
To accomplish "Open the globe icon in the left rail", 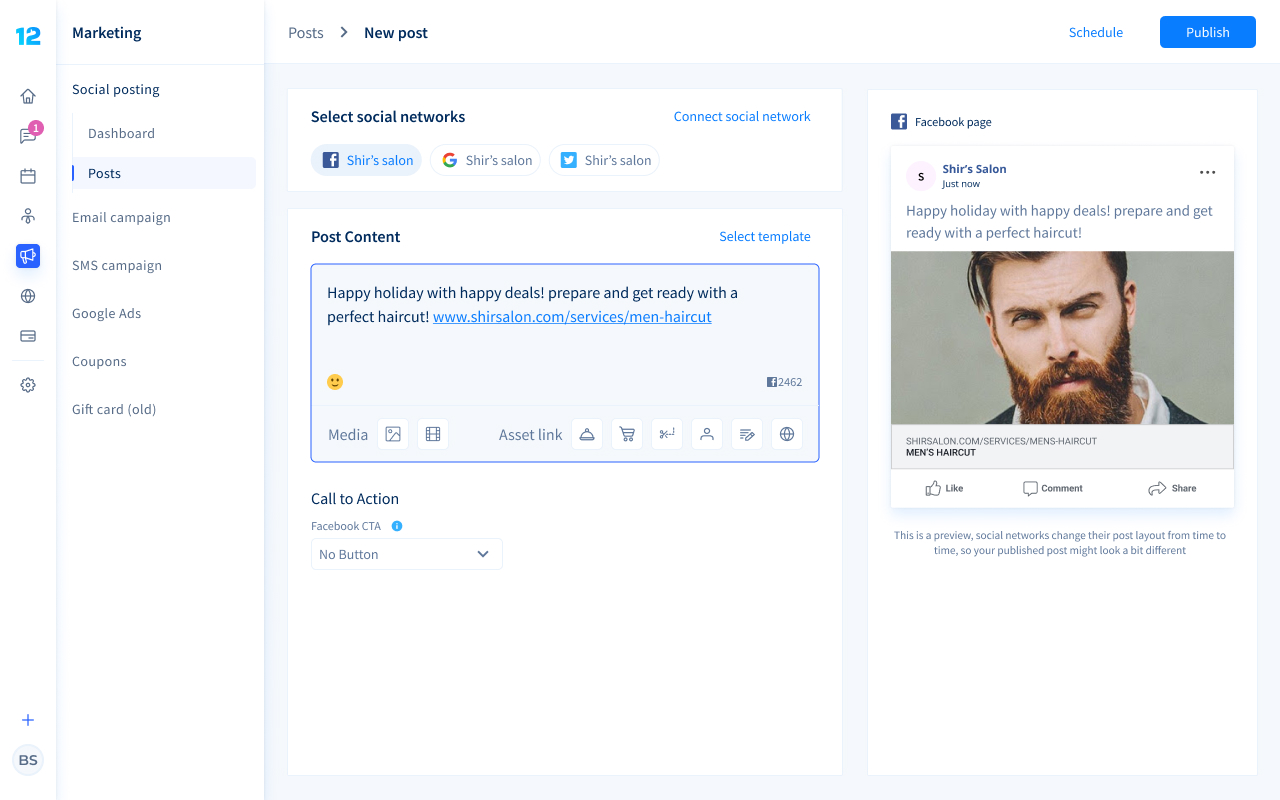I will pos(28,296).
